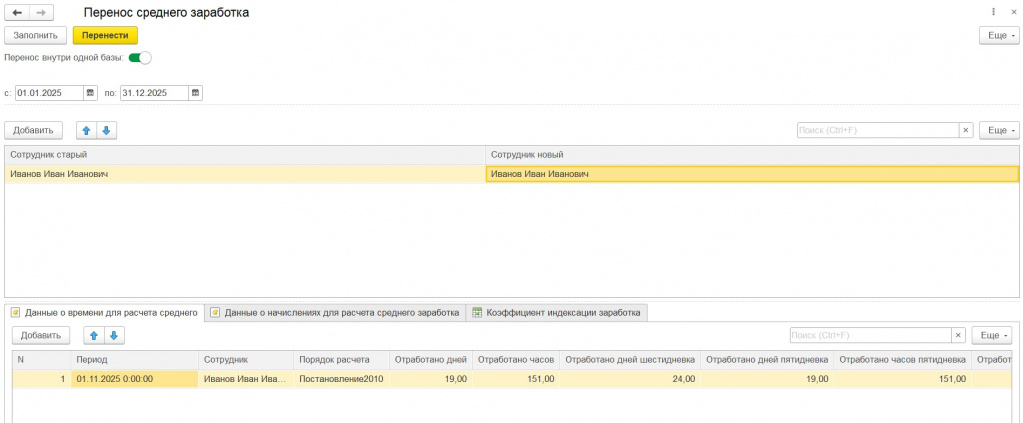
Task: Open 'Коэффициент индексации заработка' tab
Action: (x=557, y=313)
